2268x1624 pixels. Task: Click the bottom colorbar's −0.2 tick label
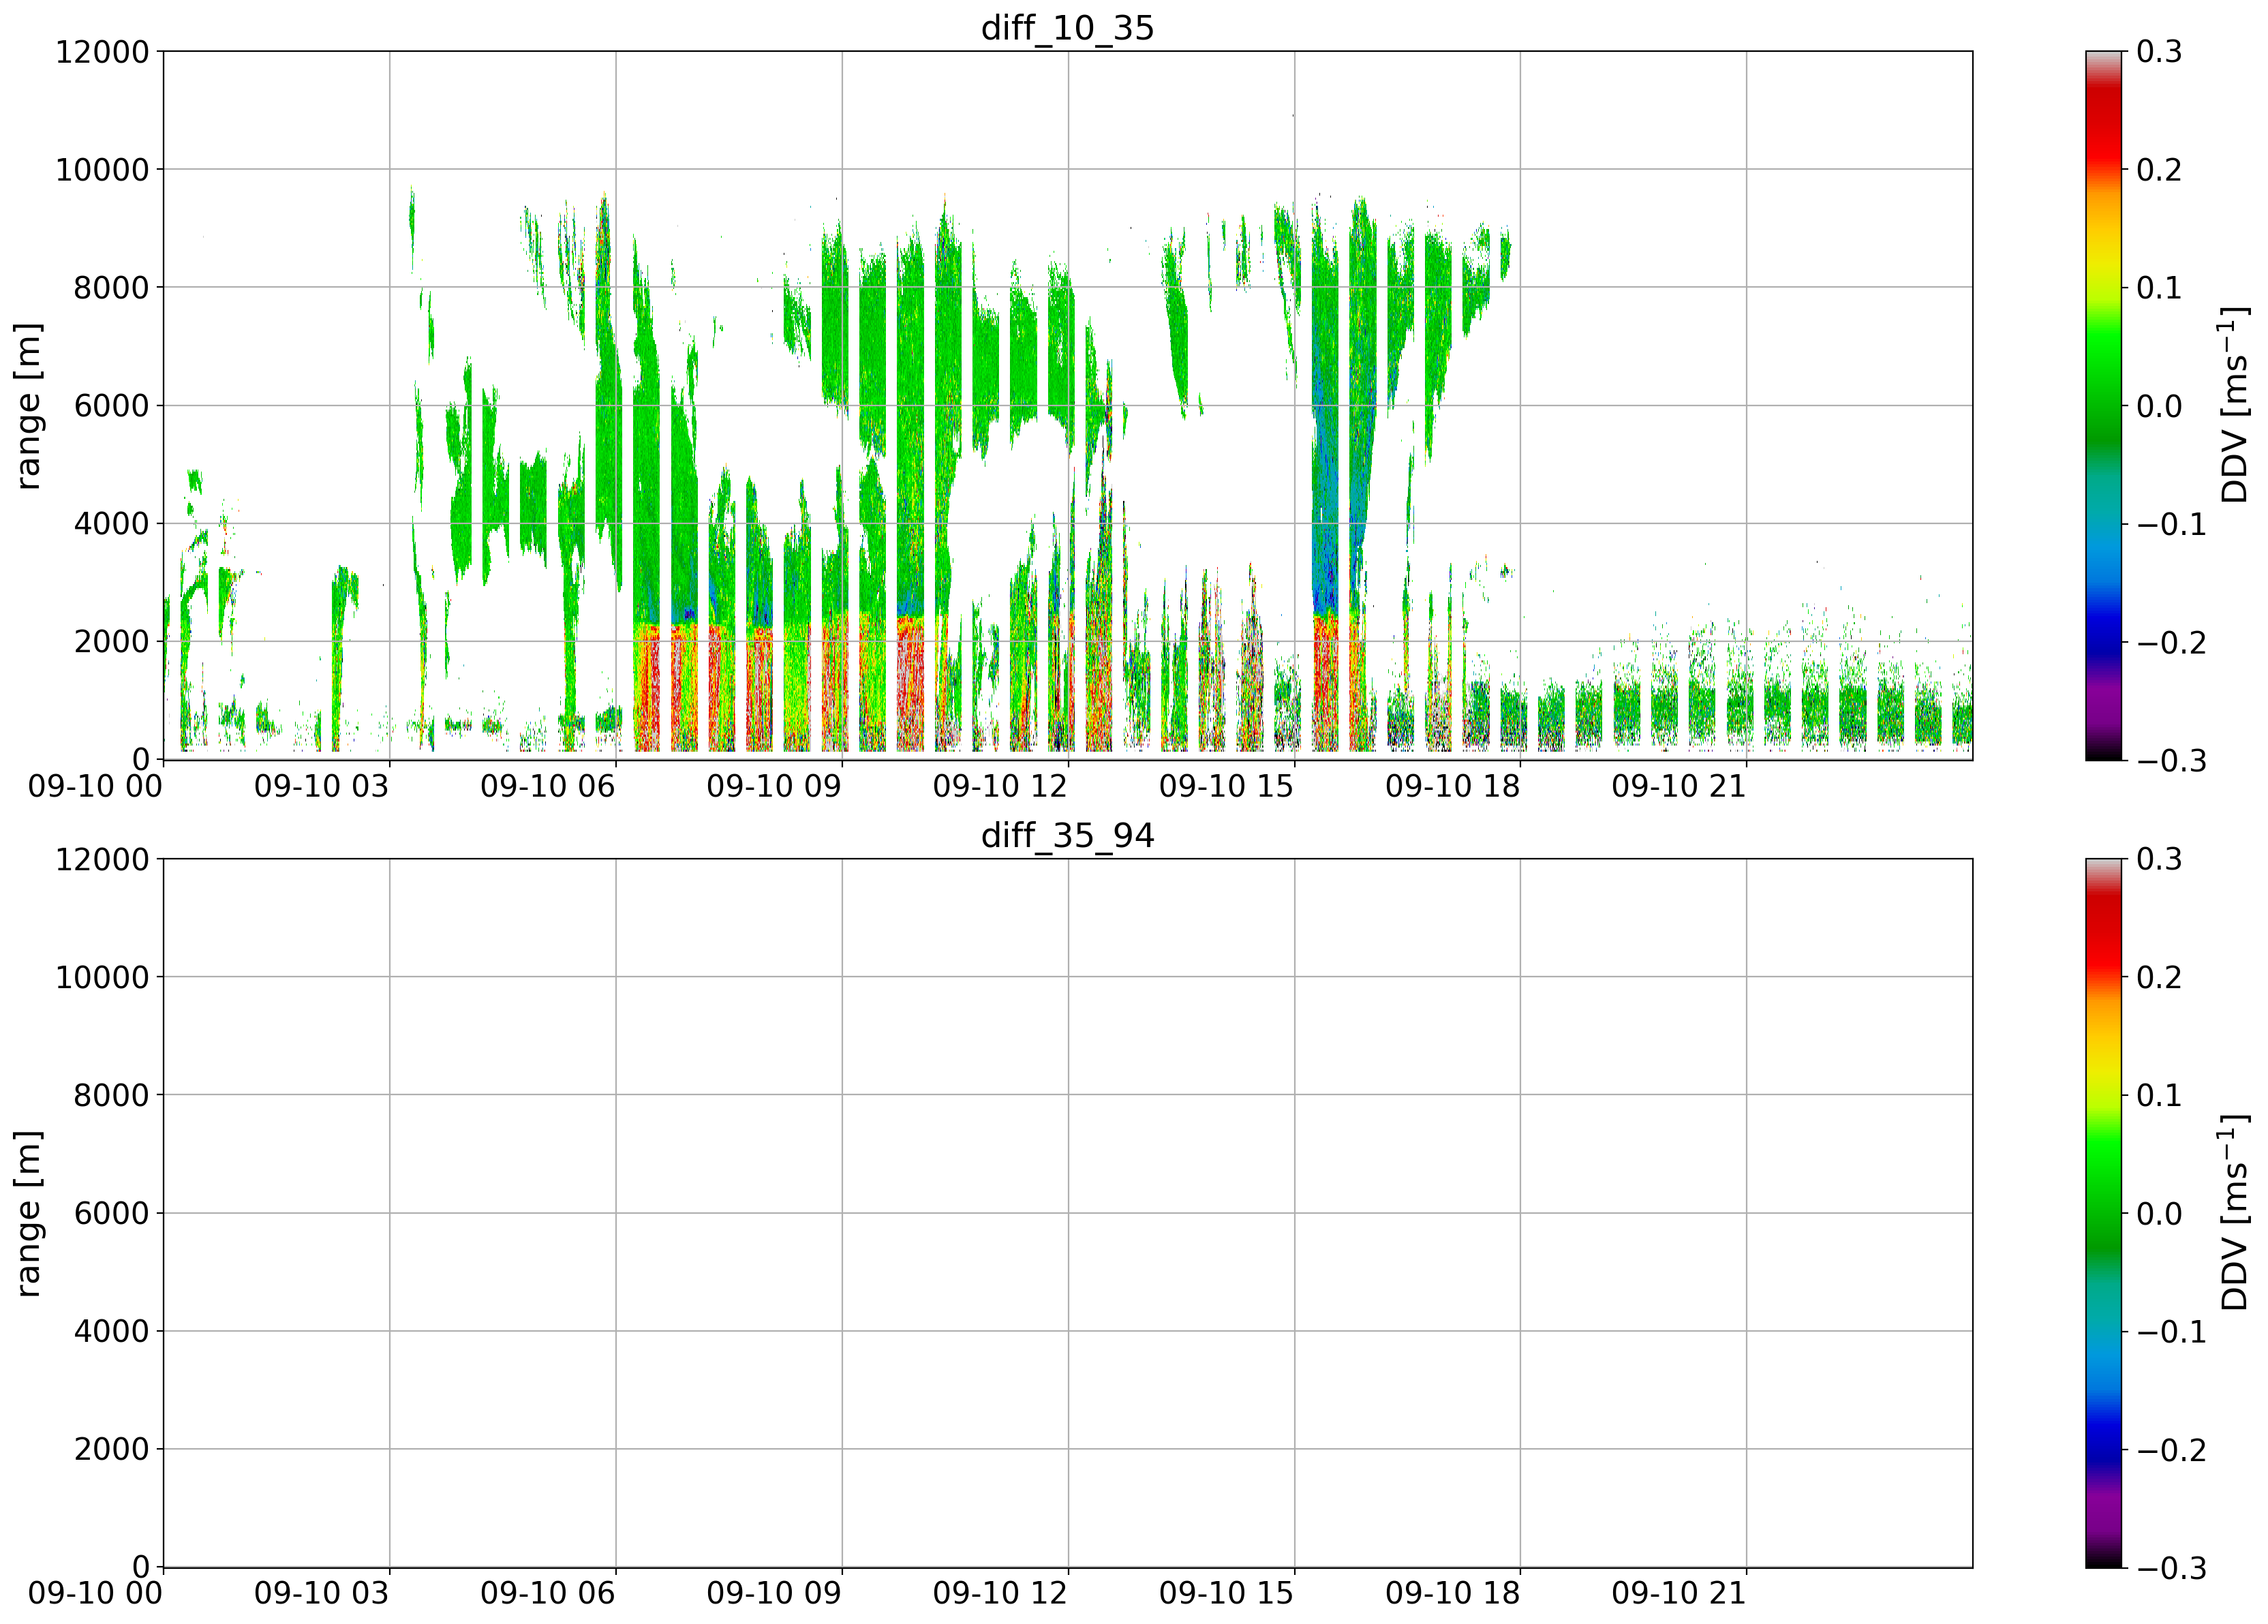coord(2172,1450)
